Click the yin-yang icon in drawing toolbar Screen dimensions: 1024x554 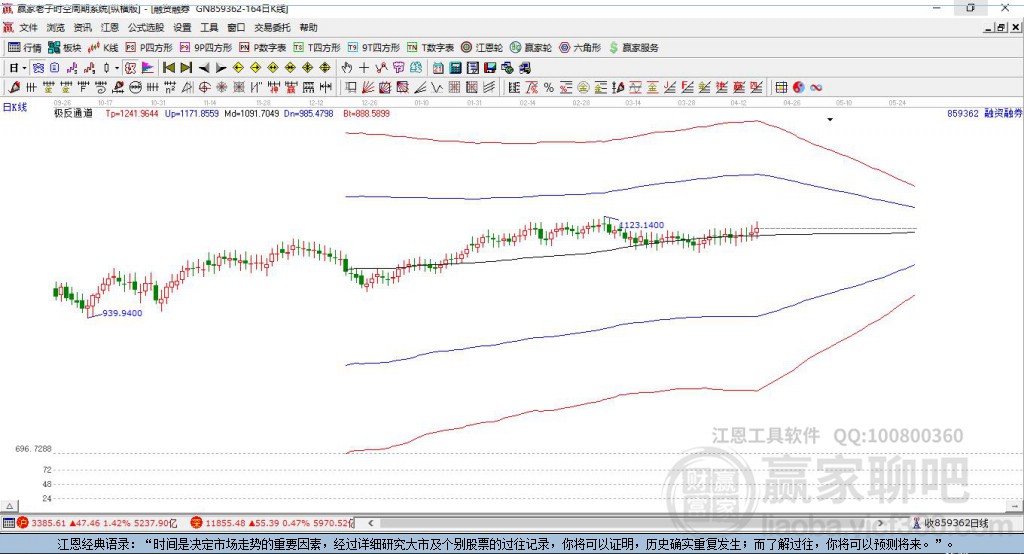coord(798,88)
